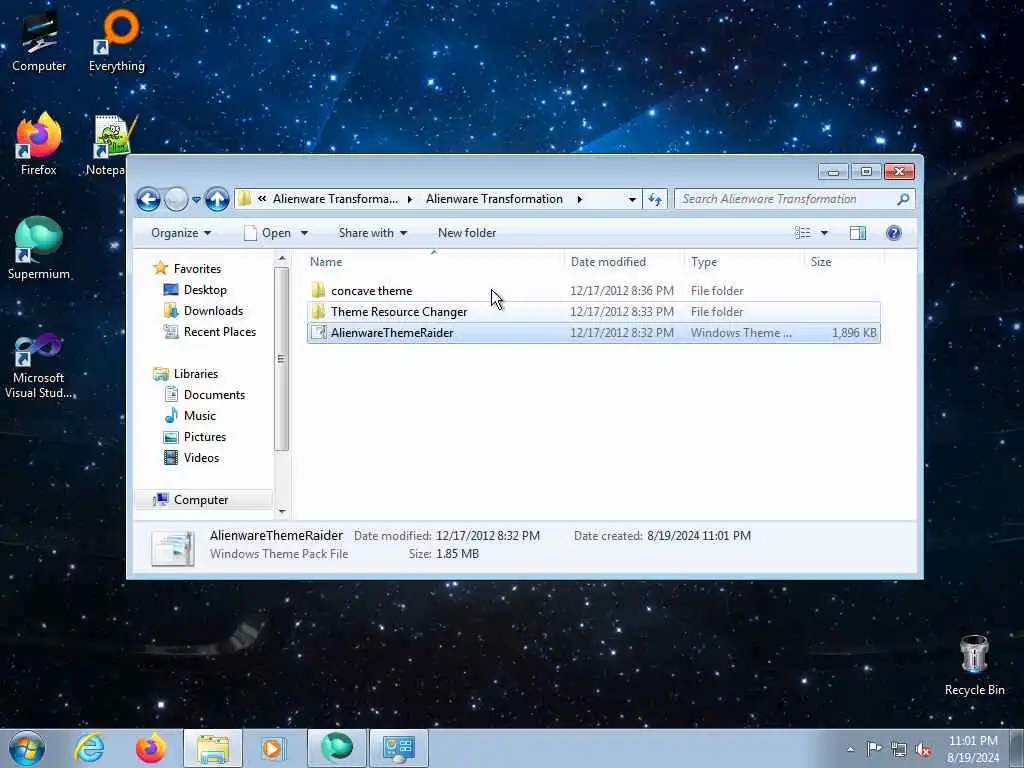The image size is (1024, 768).
Task: Click the navigation pane scroll up arrow
Action: click(x=281, y=259)
